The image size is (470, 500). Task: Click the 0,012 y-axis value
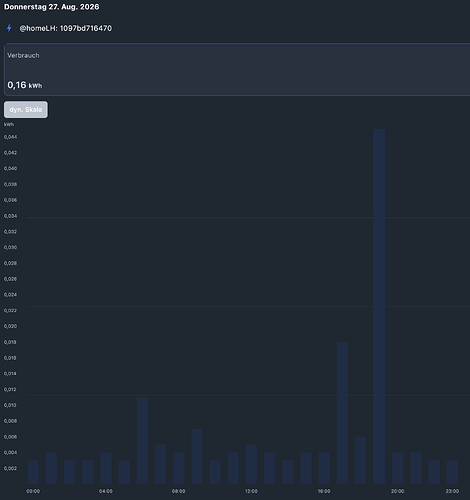coord(10,390)
